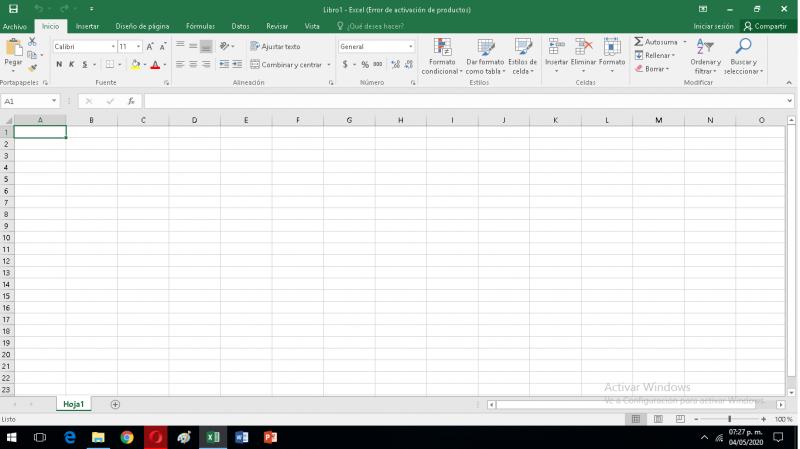This screenshot has height=449, width=800.
Task: Click the text orientation icon
Action: (x=224, y=46)
